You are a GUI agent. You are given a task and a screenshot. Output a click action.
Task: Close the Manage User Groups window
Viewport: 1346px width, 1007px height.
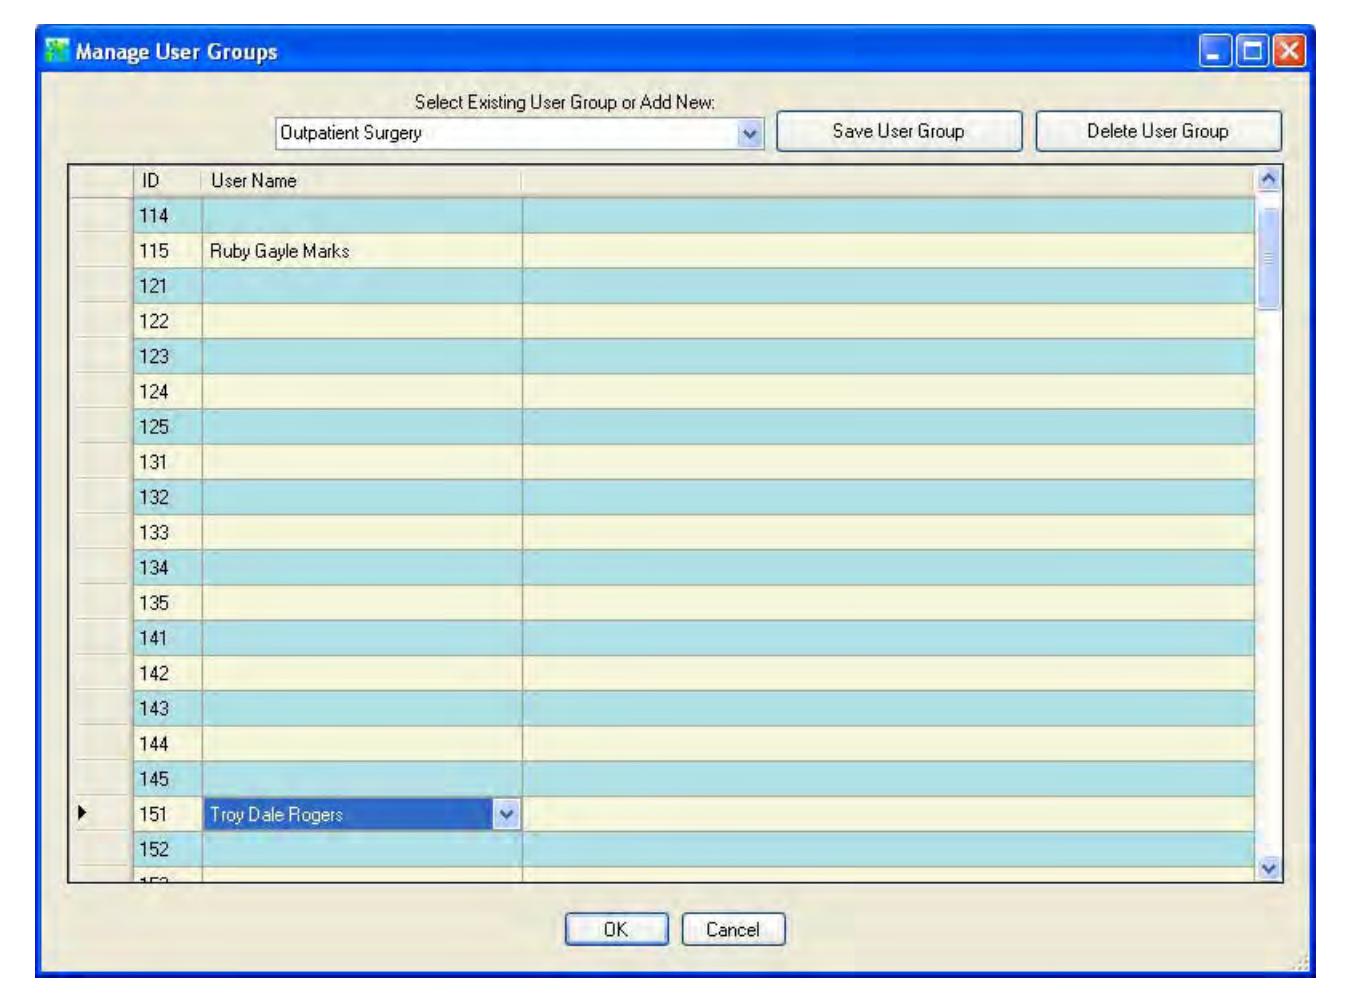1289,50
